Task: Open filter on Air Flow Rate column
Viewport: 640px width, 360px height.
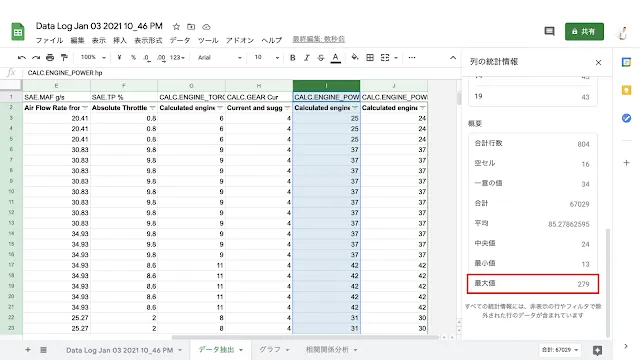Action: (x=84, y=108)
